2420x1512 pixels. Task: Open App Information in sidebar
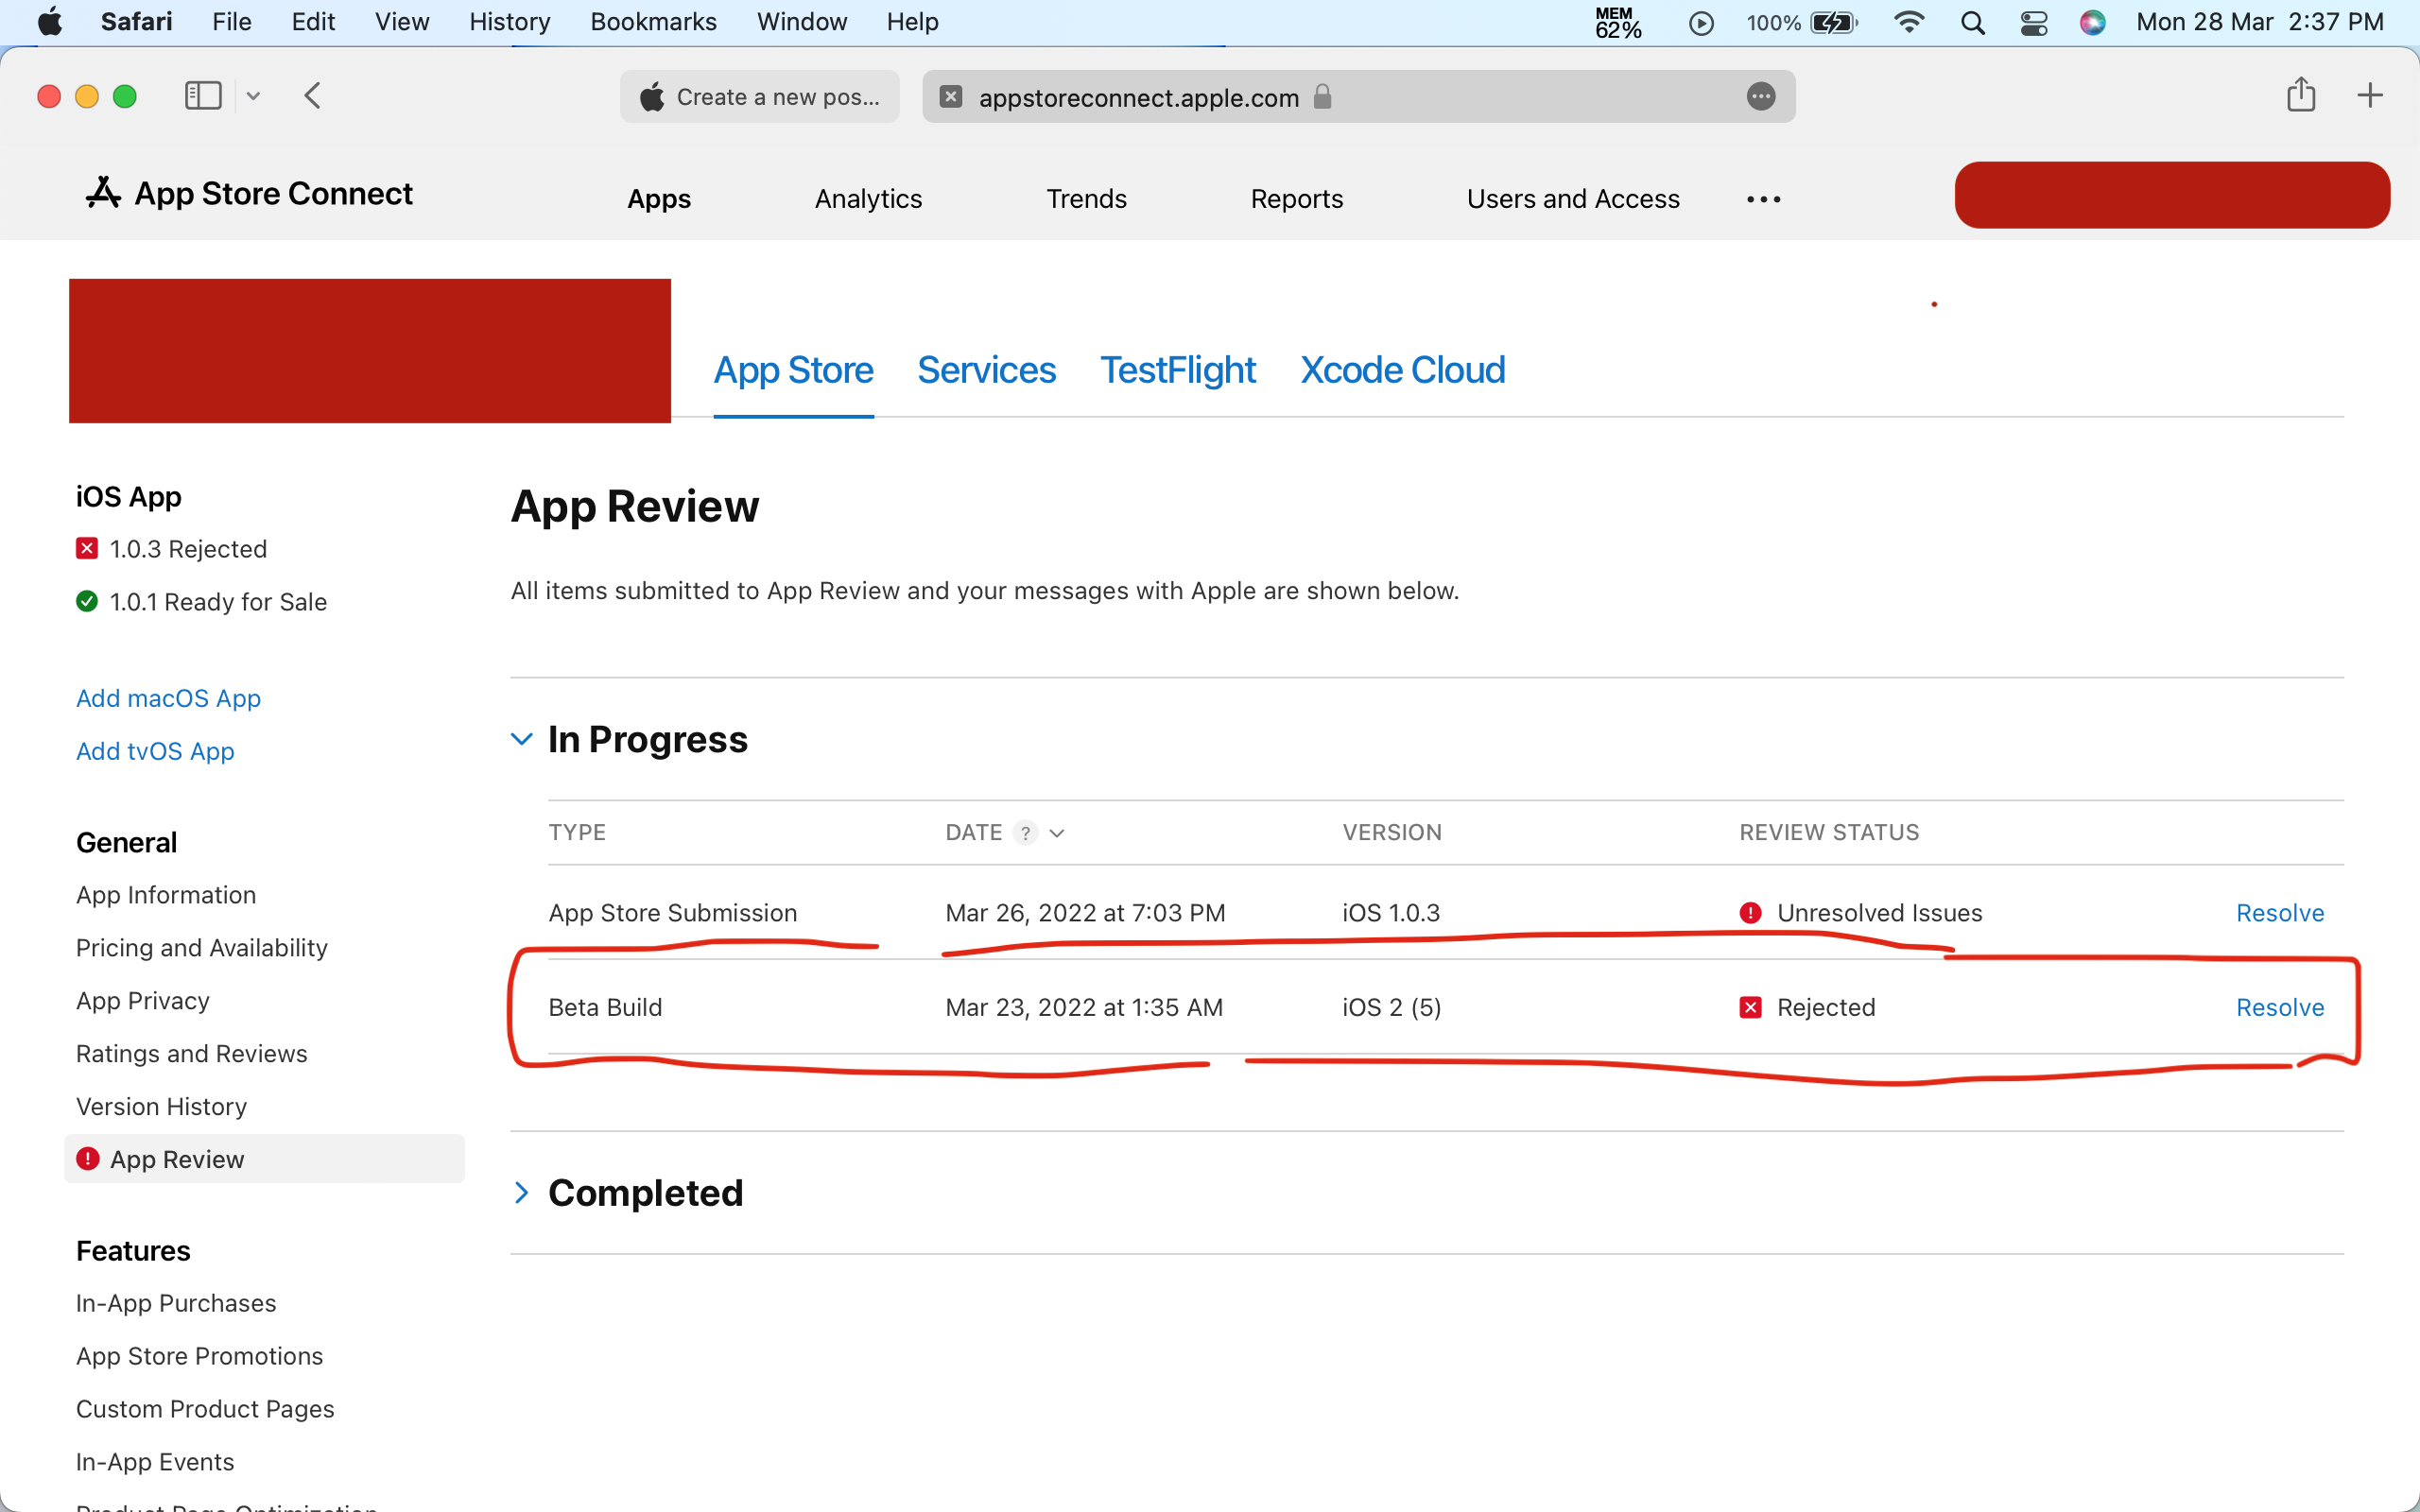166,895
